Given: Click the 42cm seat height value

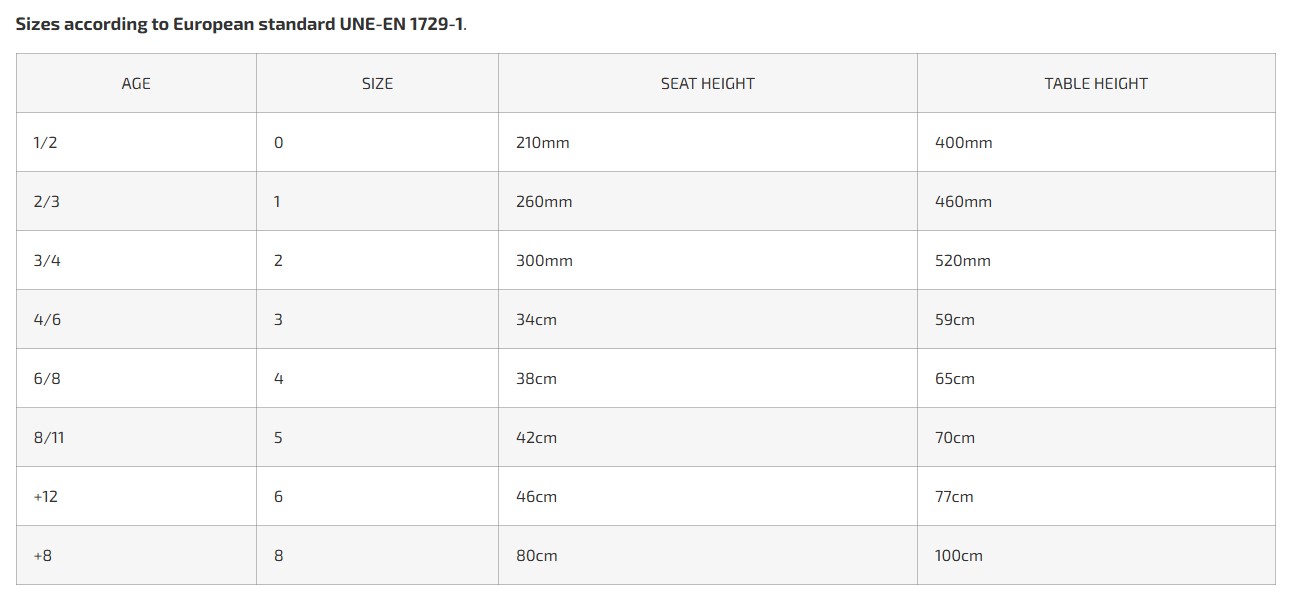Looking at the screenshot, I should (536, 438).
